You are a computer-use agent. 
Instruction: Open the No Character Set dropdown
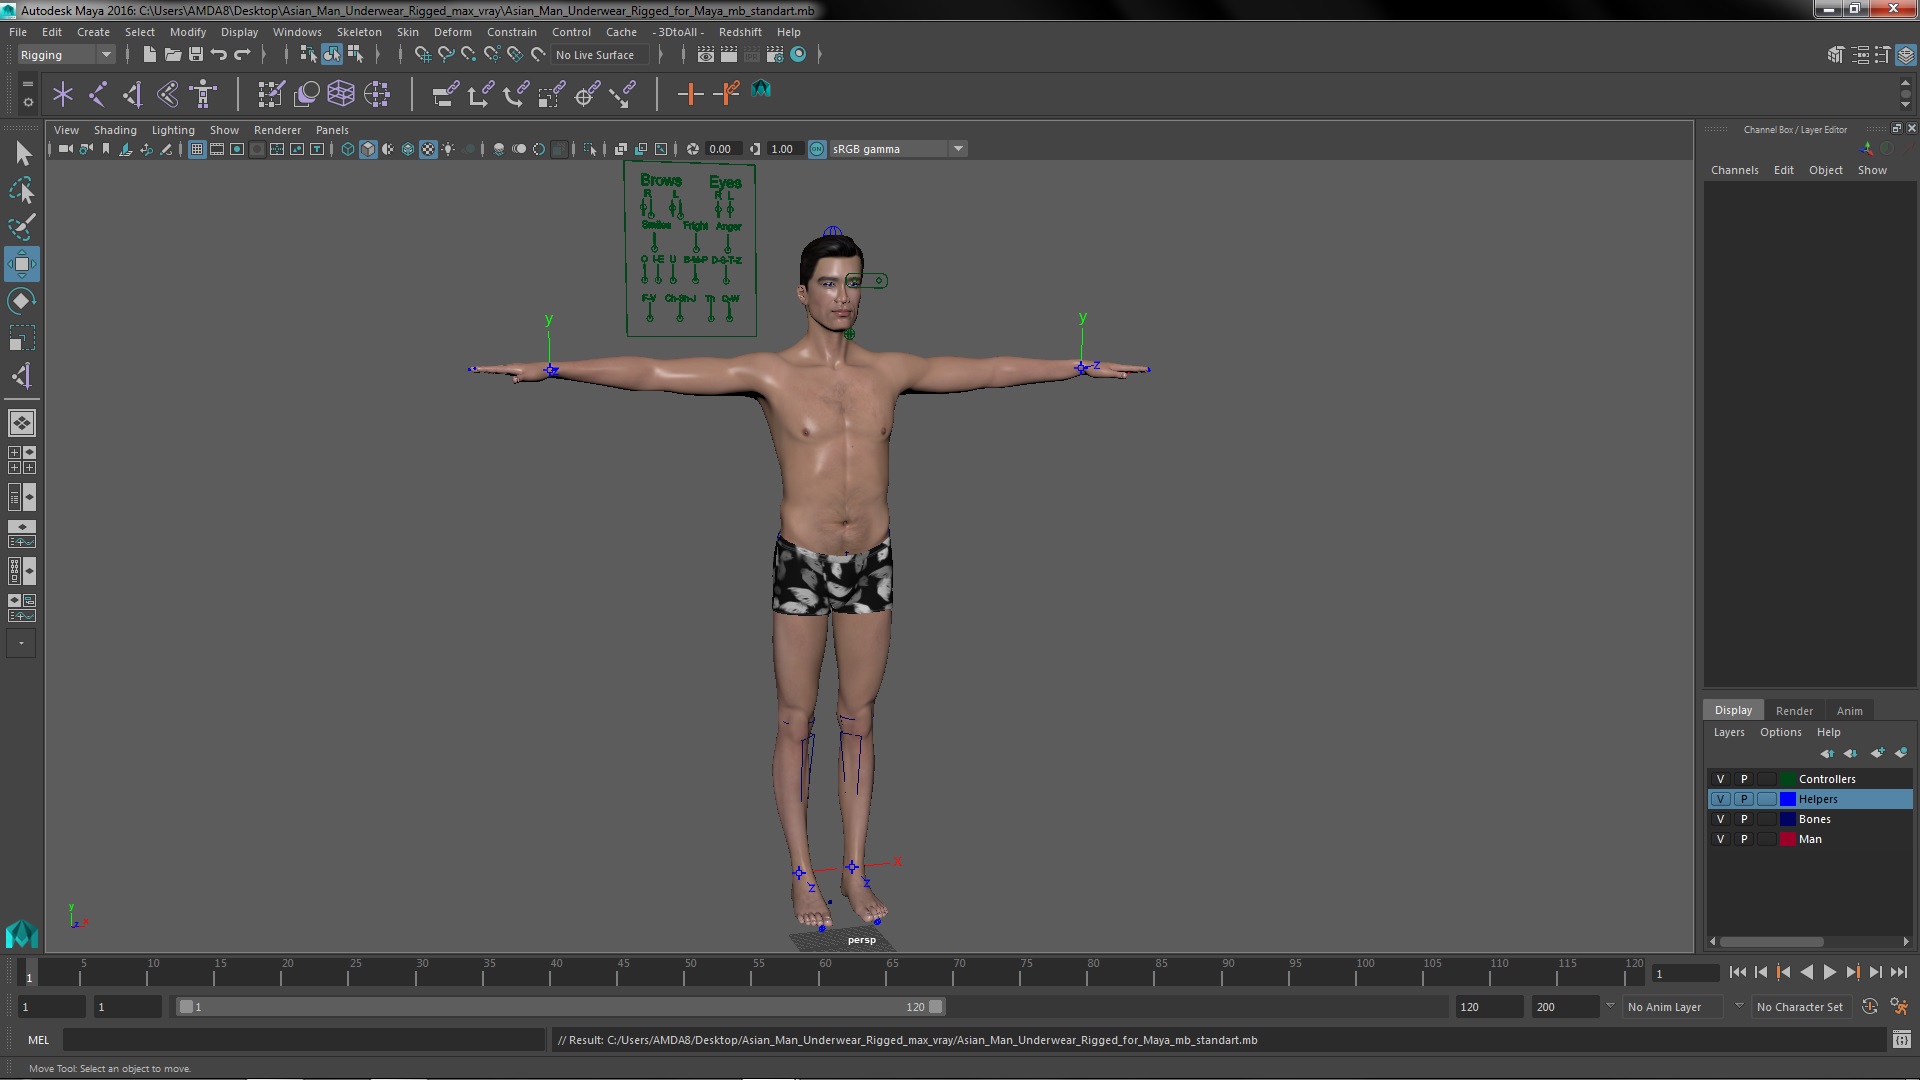(x=1800, y=1007)
